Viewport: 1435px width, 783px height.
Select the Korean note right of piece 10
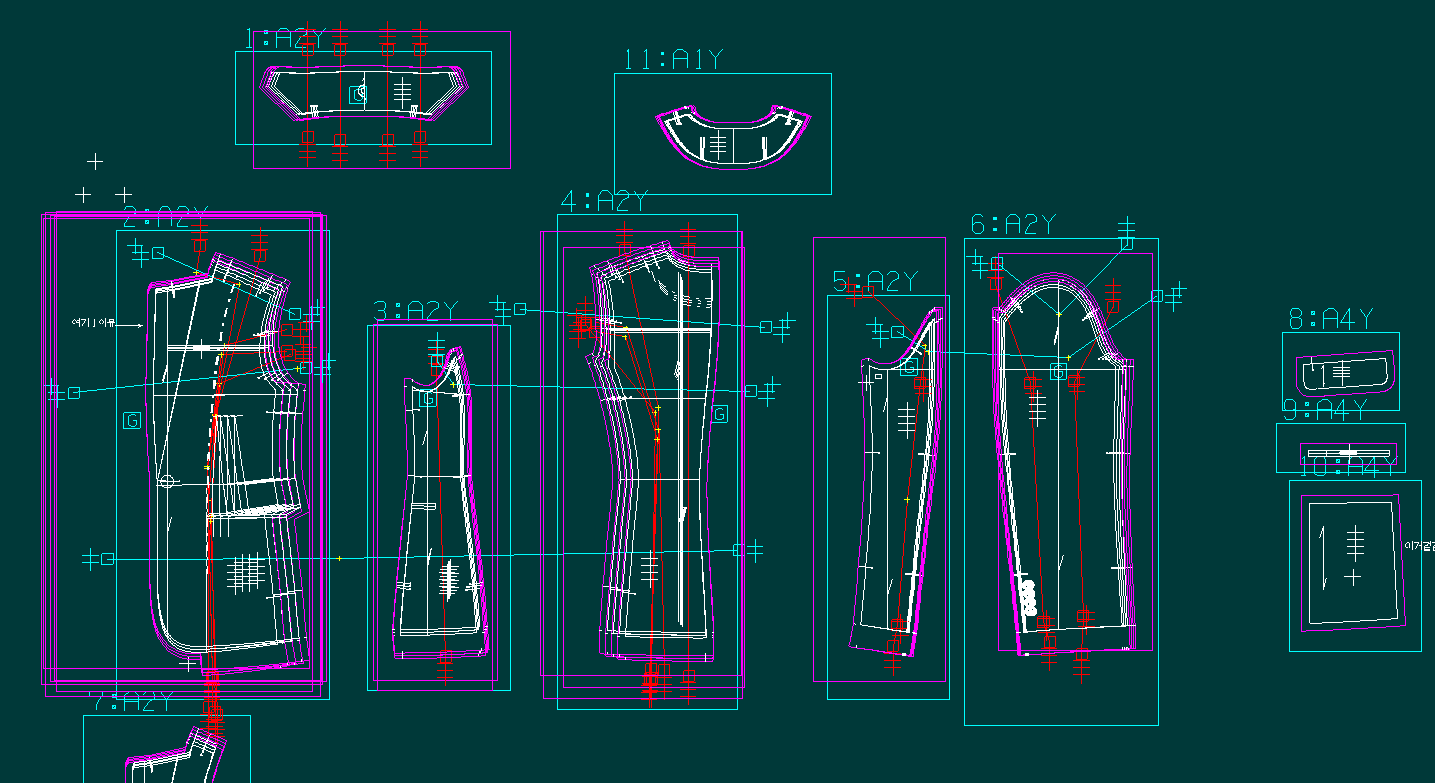(1419, 546)
